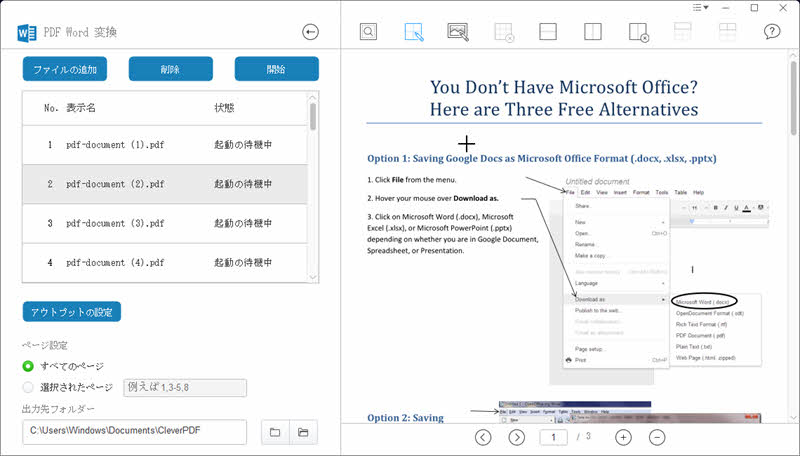Click the delete divider line icon
800x456 pixels.
pyautogui.click(x=639, y=32)
